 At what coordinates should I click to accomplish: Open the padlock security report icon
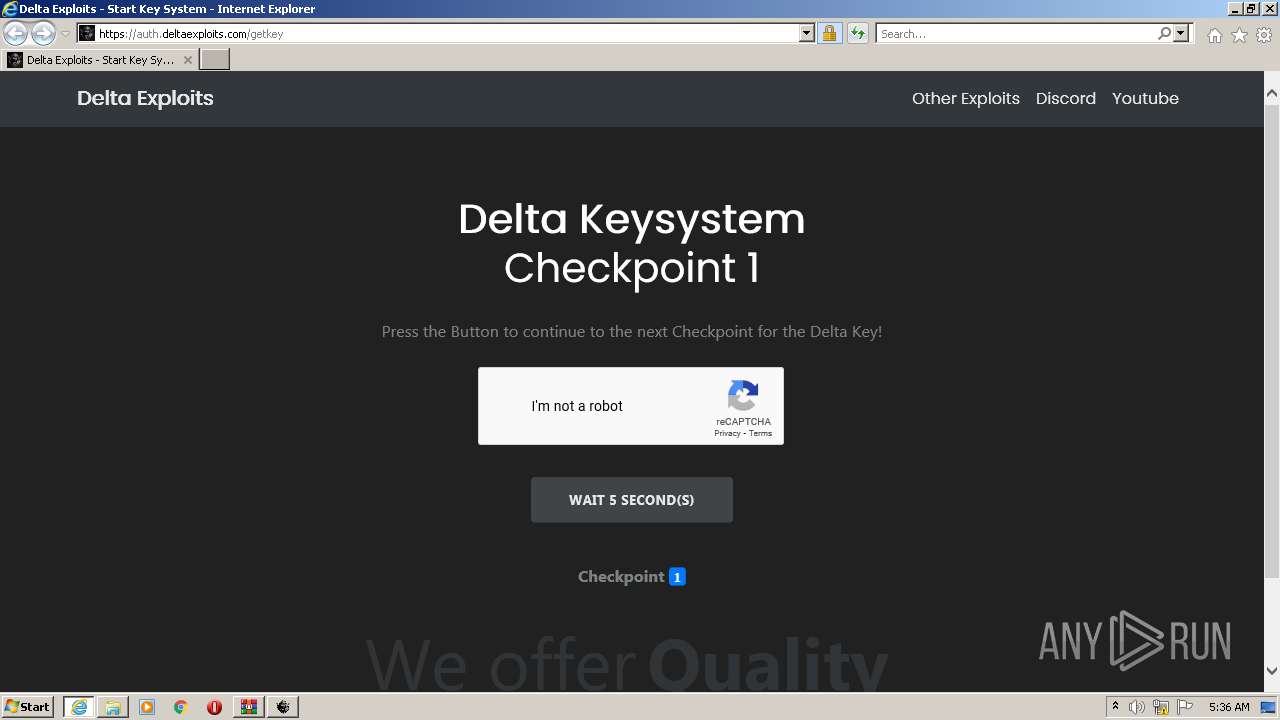point(829,34)
